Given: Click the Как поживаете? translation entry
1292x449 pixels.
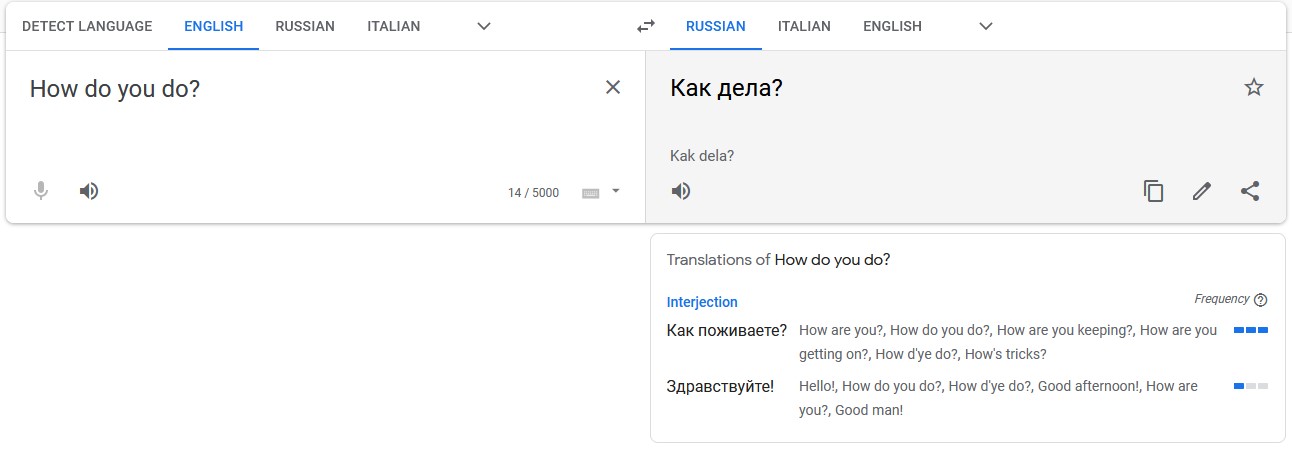Looking at the screenshot, I should tap(727, 331).
